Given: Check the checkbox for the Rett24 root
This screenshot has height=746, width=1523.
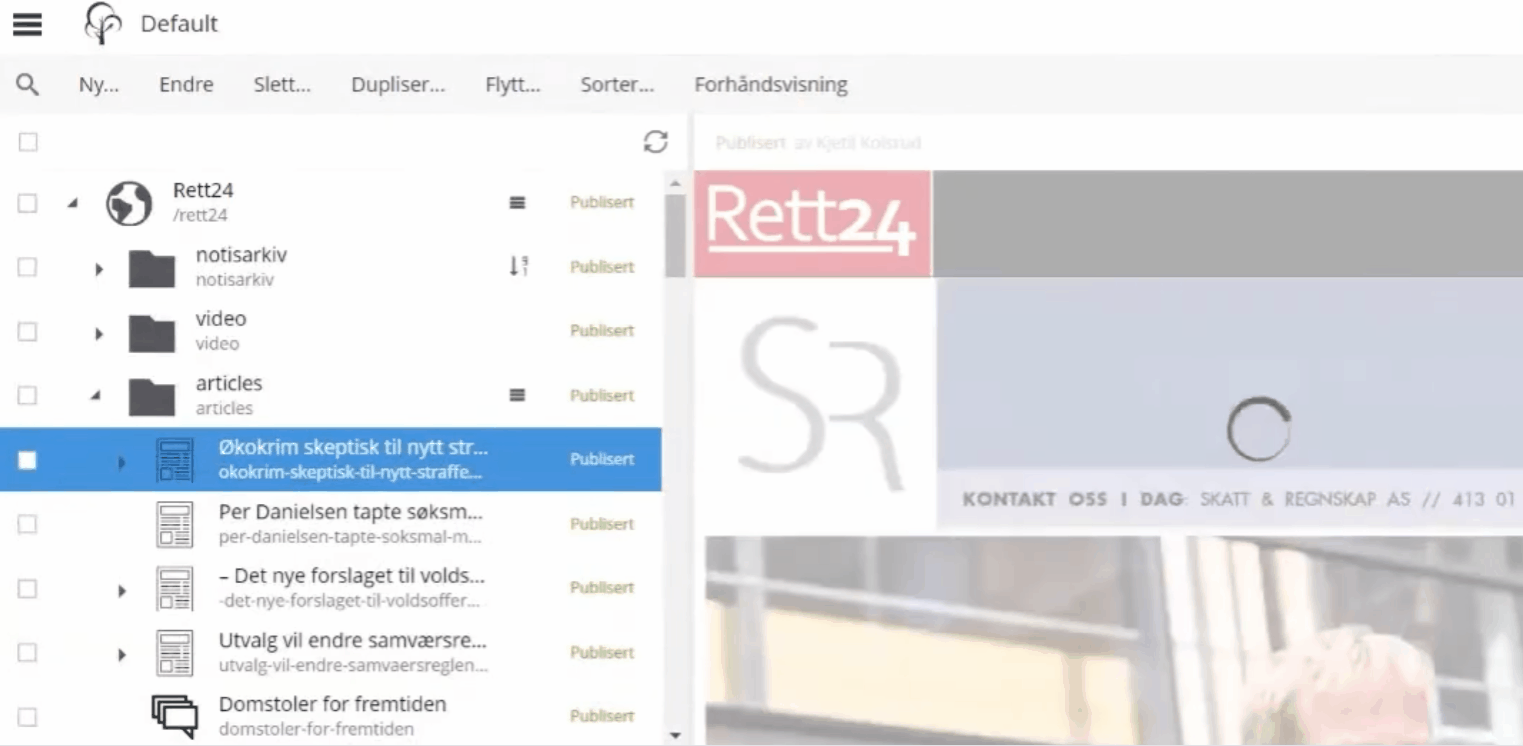Looking at the screenshot, I should pos(27,202).
